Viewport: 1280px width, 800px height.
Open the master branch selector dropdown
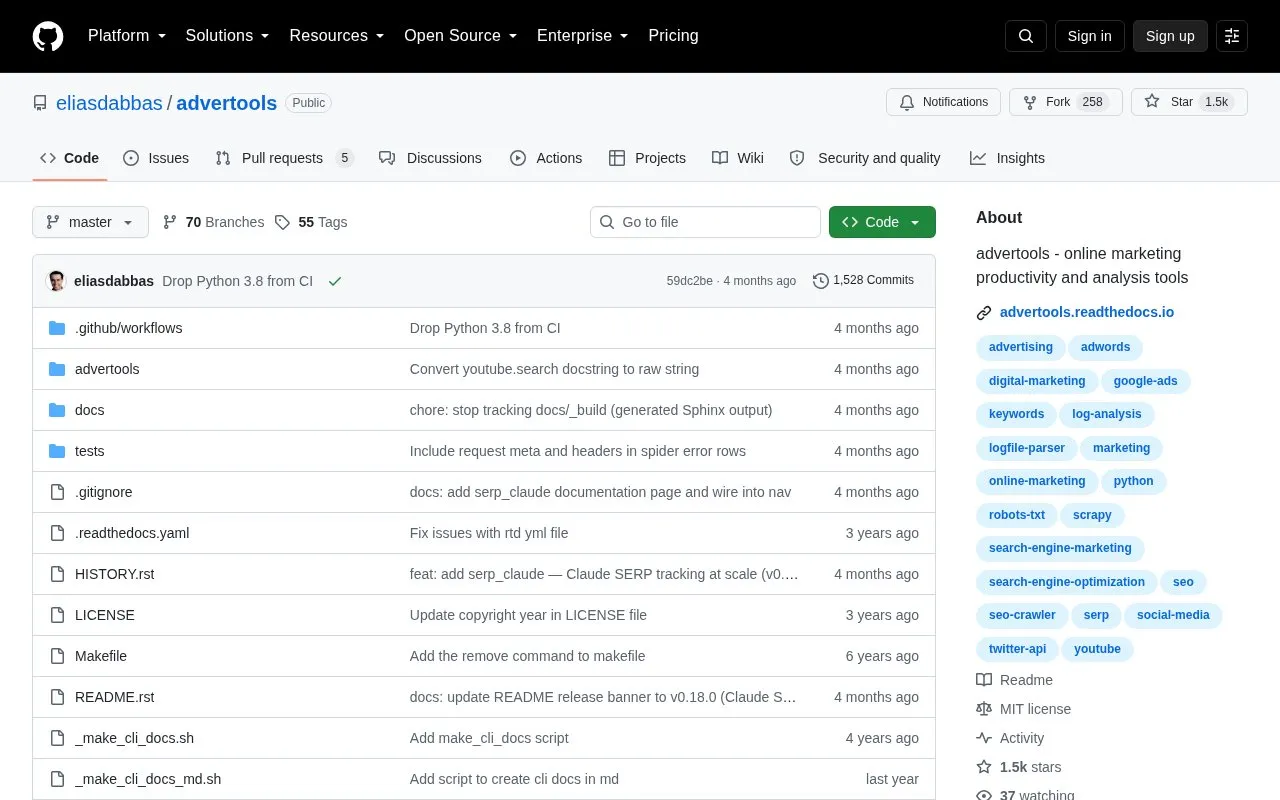pyautogui.click(x=90, y=222)
